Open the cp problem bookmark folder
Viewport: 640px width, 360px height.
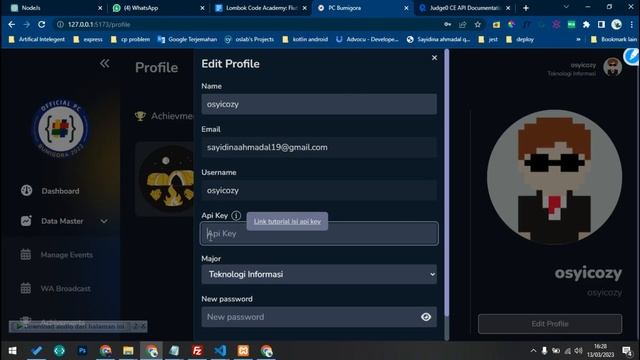(130, 39)
